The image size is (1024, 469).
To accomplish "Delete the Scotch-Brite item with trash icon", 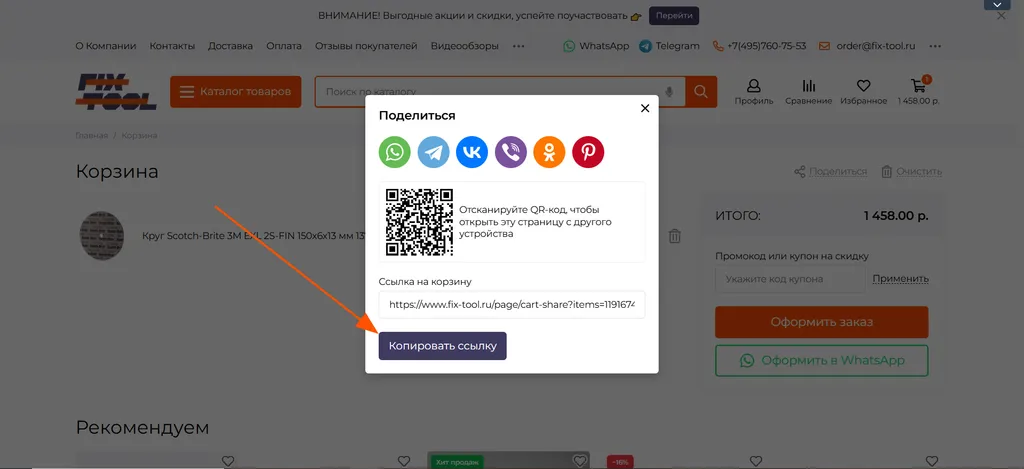I will pyautogui.click(x=675, y=236).
